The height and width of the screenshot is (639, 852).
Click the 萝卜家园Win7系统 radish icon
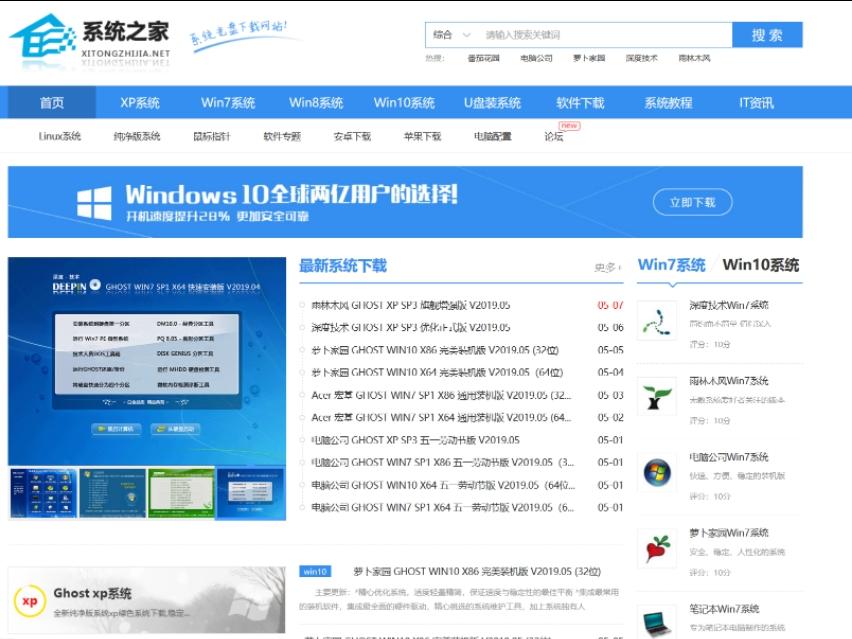pyautogui.click(x=656, y=549)
